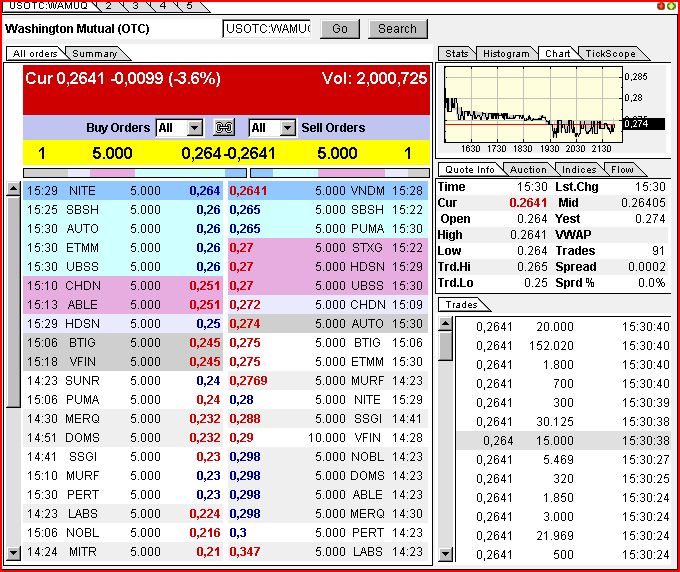Image resolution: width=680 pixels, height=572 pixels.
Task: Click the Go button
Action: pyautogui.click(x=340, y=29)
